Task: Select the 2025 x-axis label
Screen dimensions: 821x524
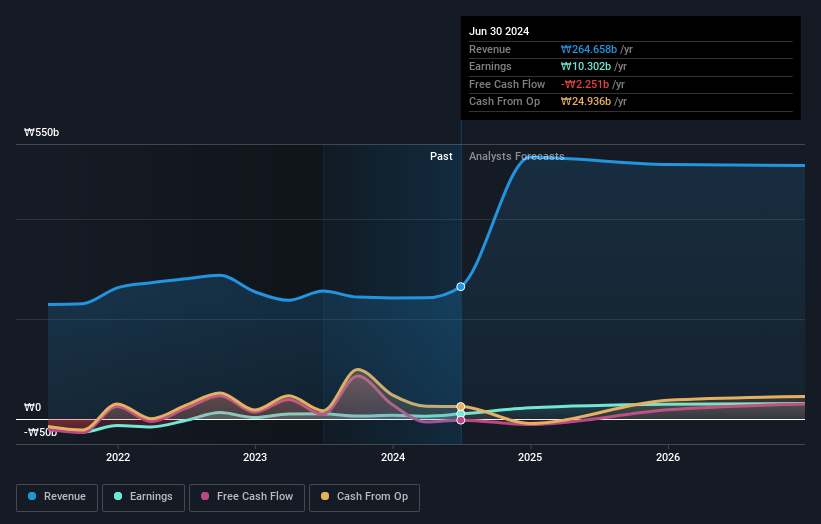Action: pyautogui.click(x=530, y=457)
